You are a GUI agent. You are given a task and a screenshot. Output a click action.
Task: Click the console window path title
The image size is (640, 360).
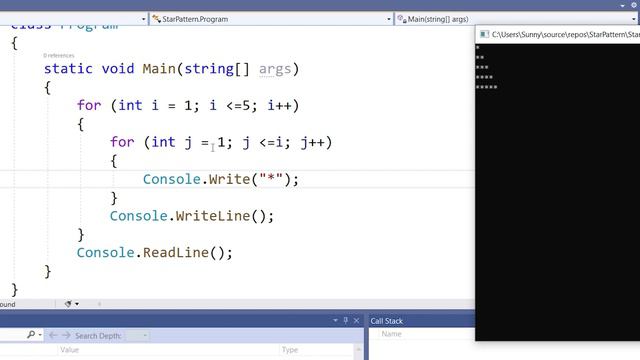point(566,34)
